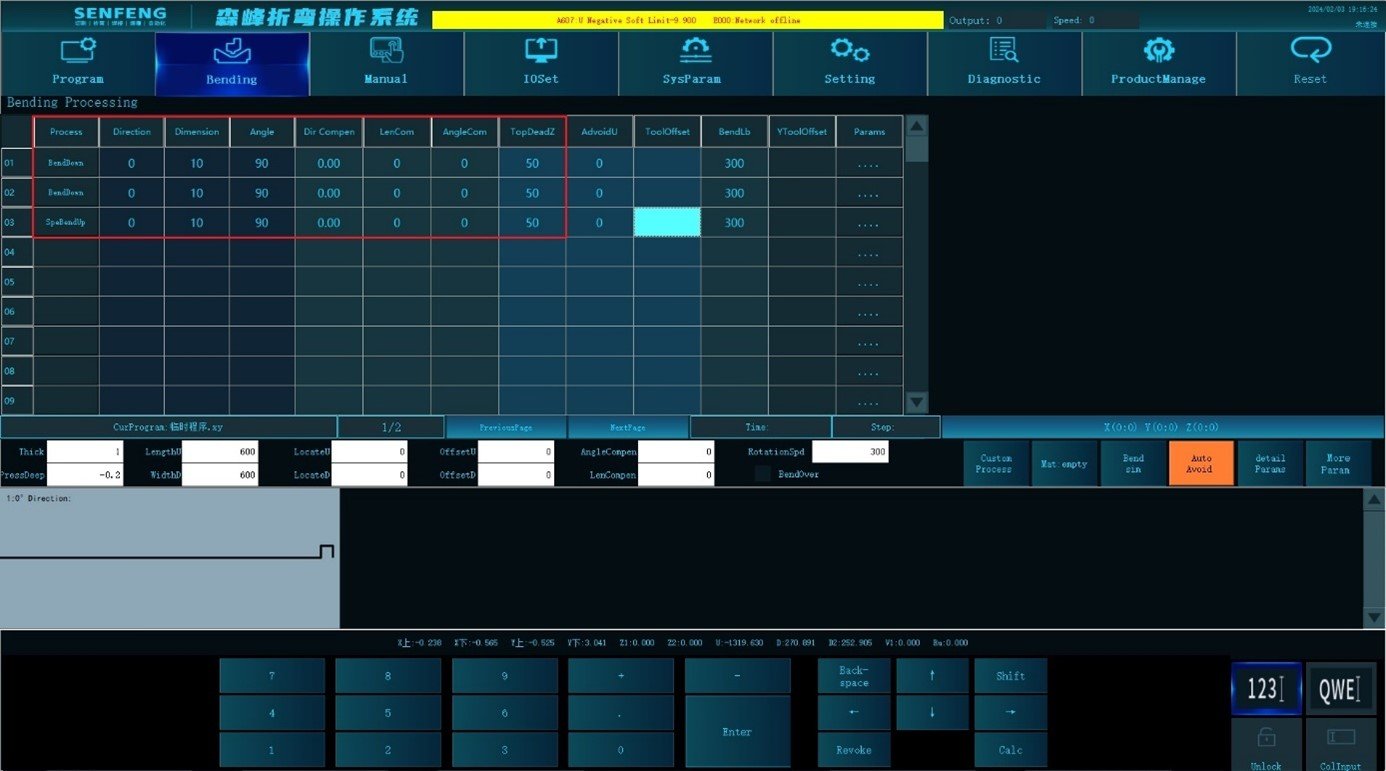The width and height of the screenshot is (1386, 771).
Task: Switch to the Bending tab
Action: pyautogui.click(x=232, y=63)
